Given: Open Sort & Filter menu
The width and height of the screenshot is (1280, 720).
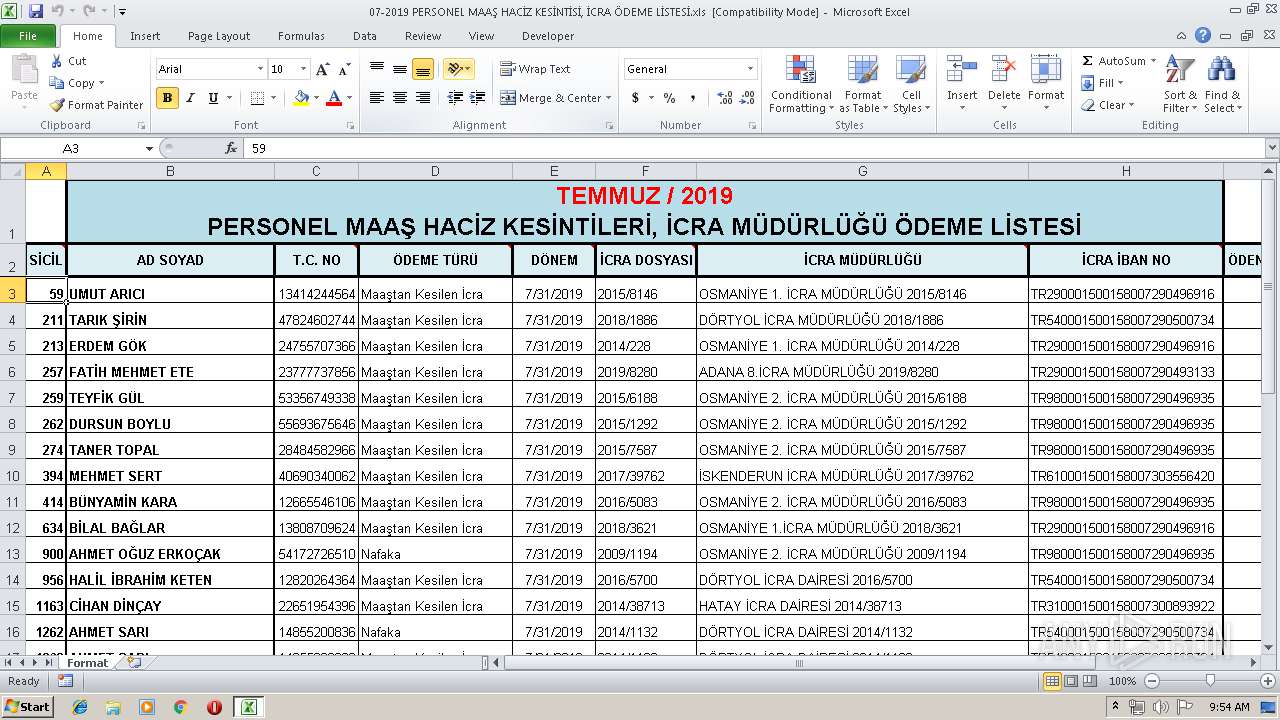Looking at the screenshot, I should (x=1180, y=84).
